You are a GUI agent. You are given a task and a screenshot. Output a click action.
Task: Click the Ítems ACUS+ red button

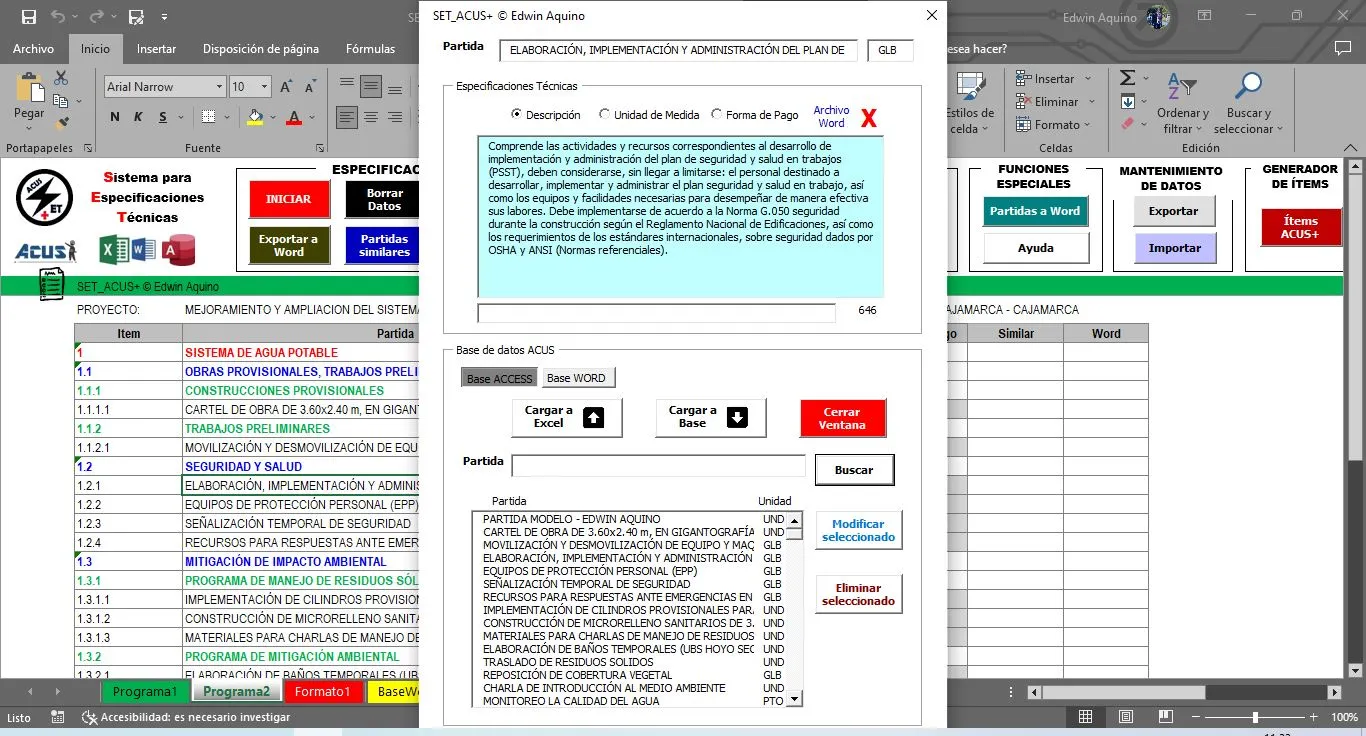1300,228
